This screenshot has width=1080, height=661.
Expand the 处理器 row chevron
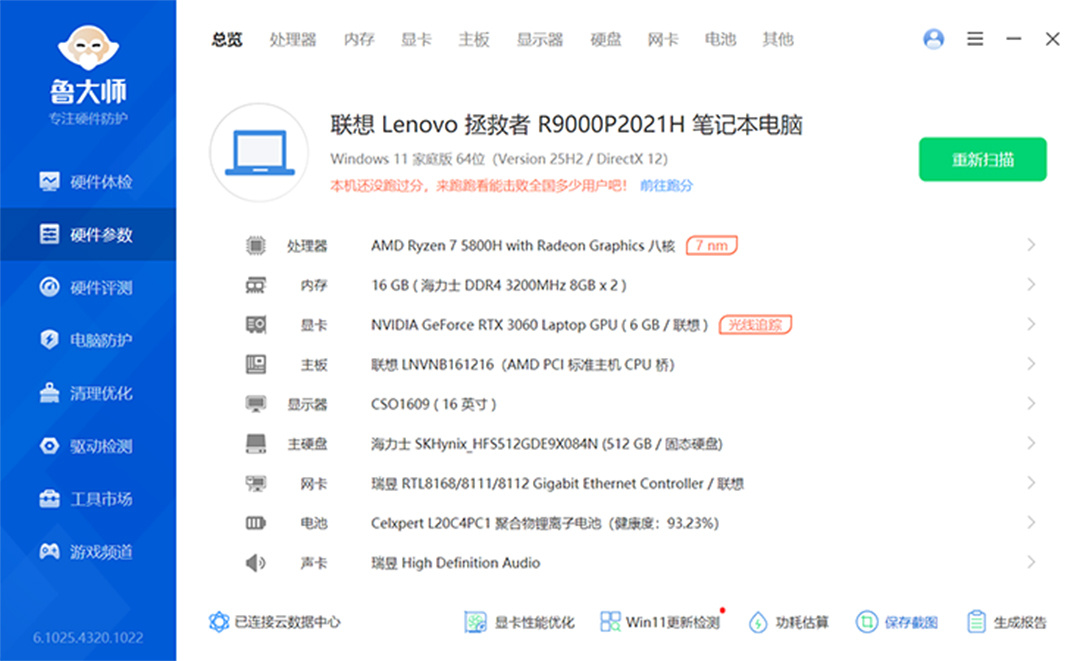[1030, 245]
